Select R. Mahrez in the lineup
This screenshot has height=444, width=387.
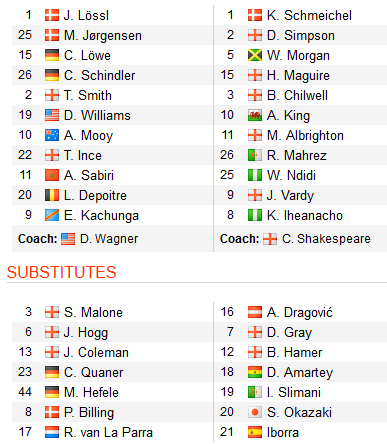(296, 155)
